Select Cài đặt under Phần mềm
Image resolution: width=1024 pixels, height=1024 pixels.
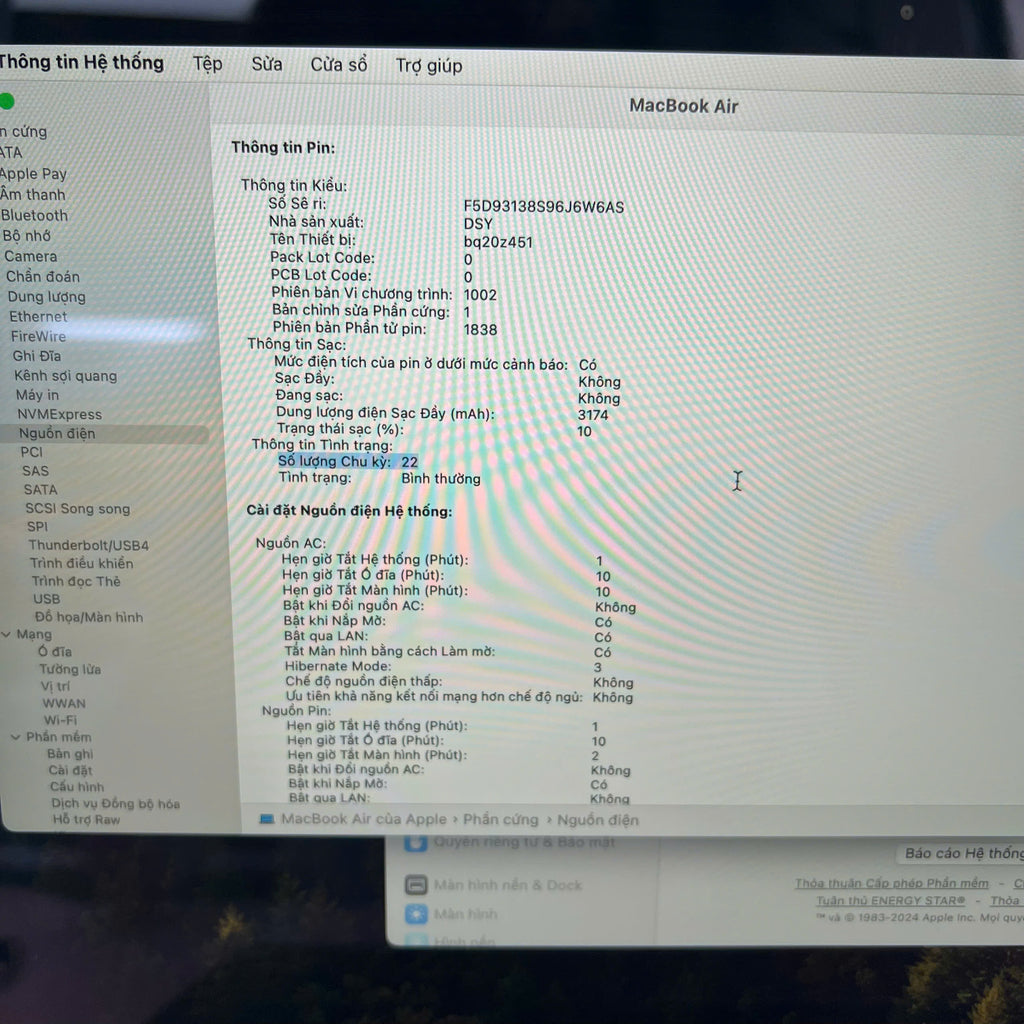pos(71,771)
